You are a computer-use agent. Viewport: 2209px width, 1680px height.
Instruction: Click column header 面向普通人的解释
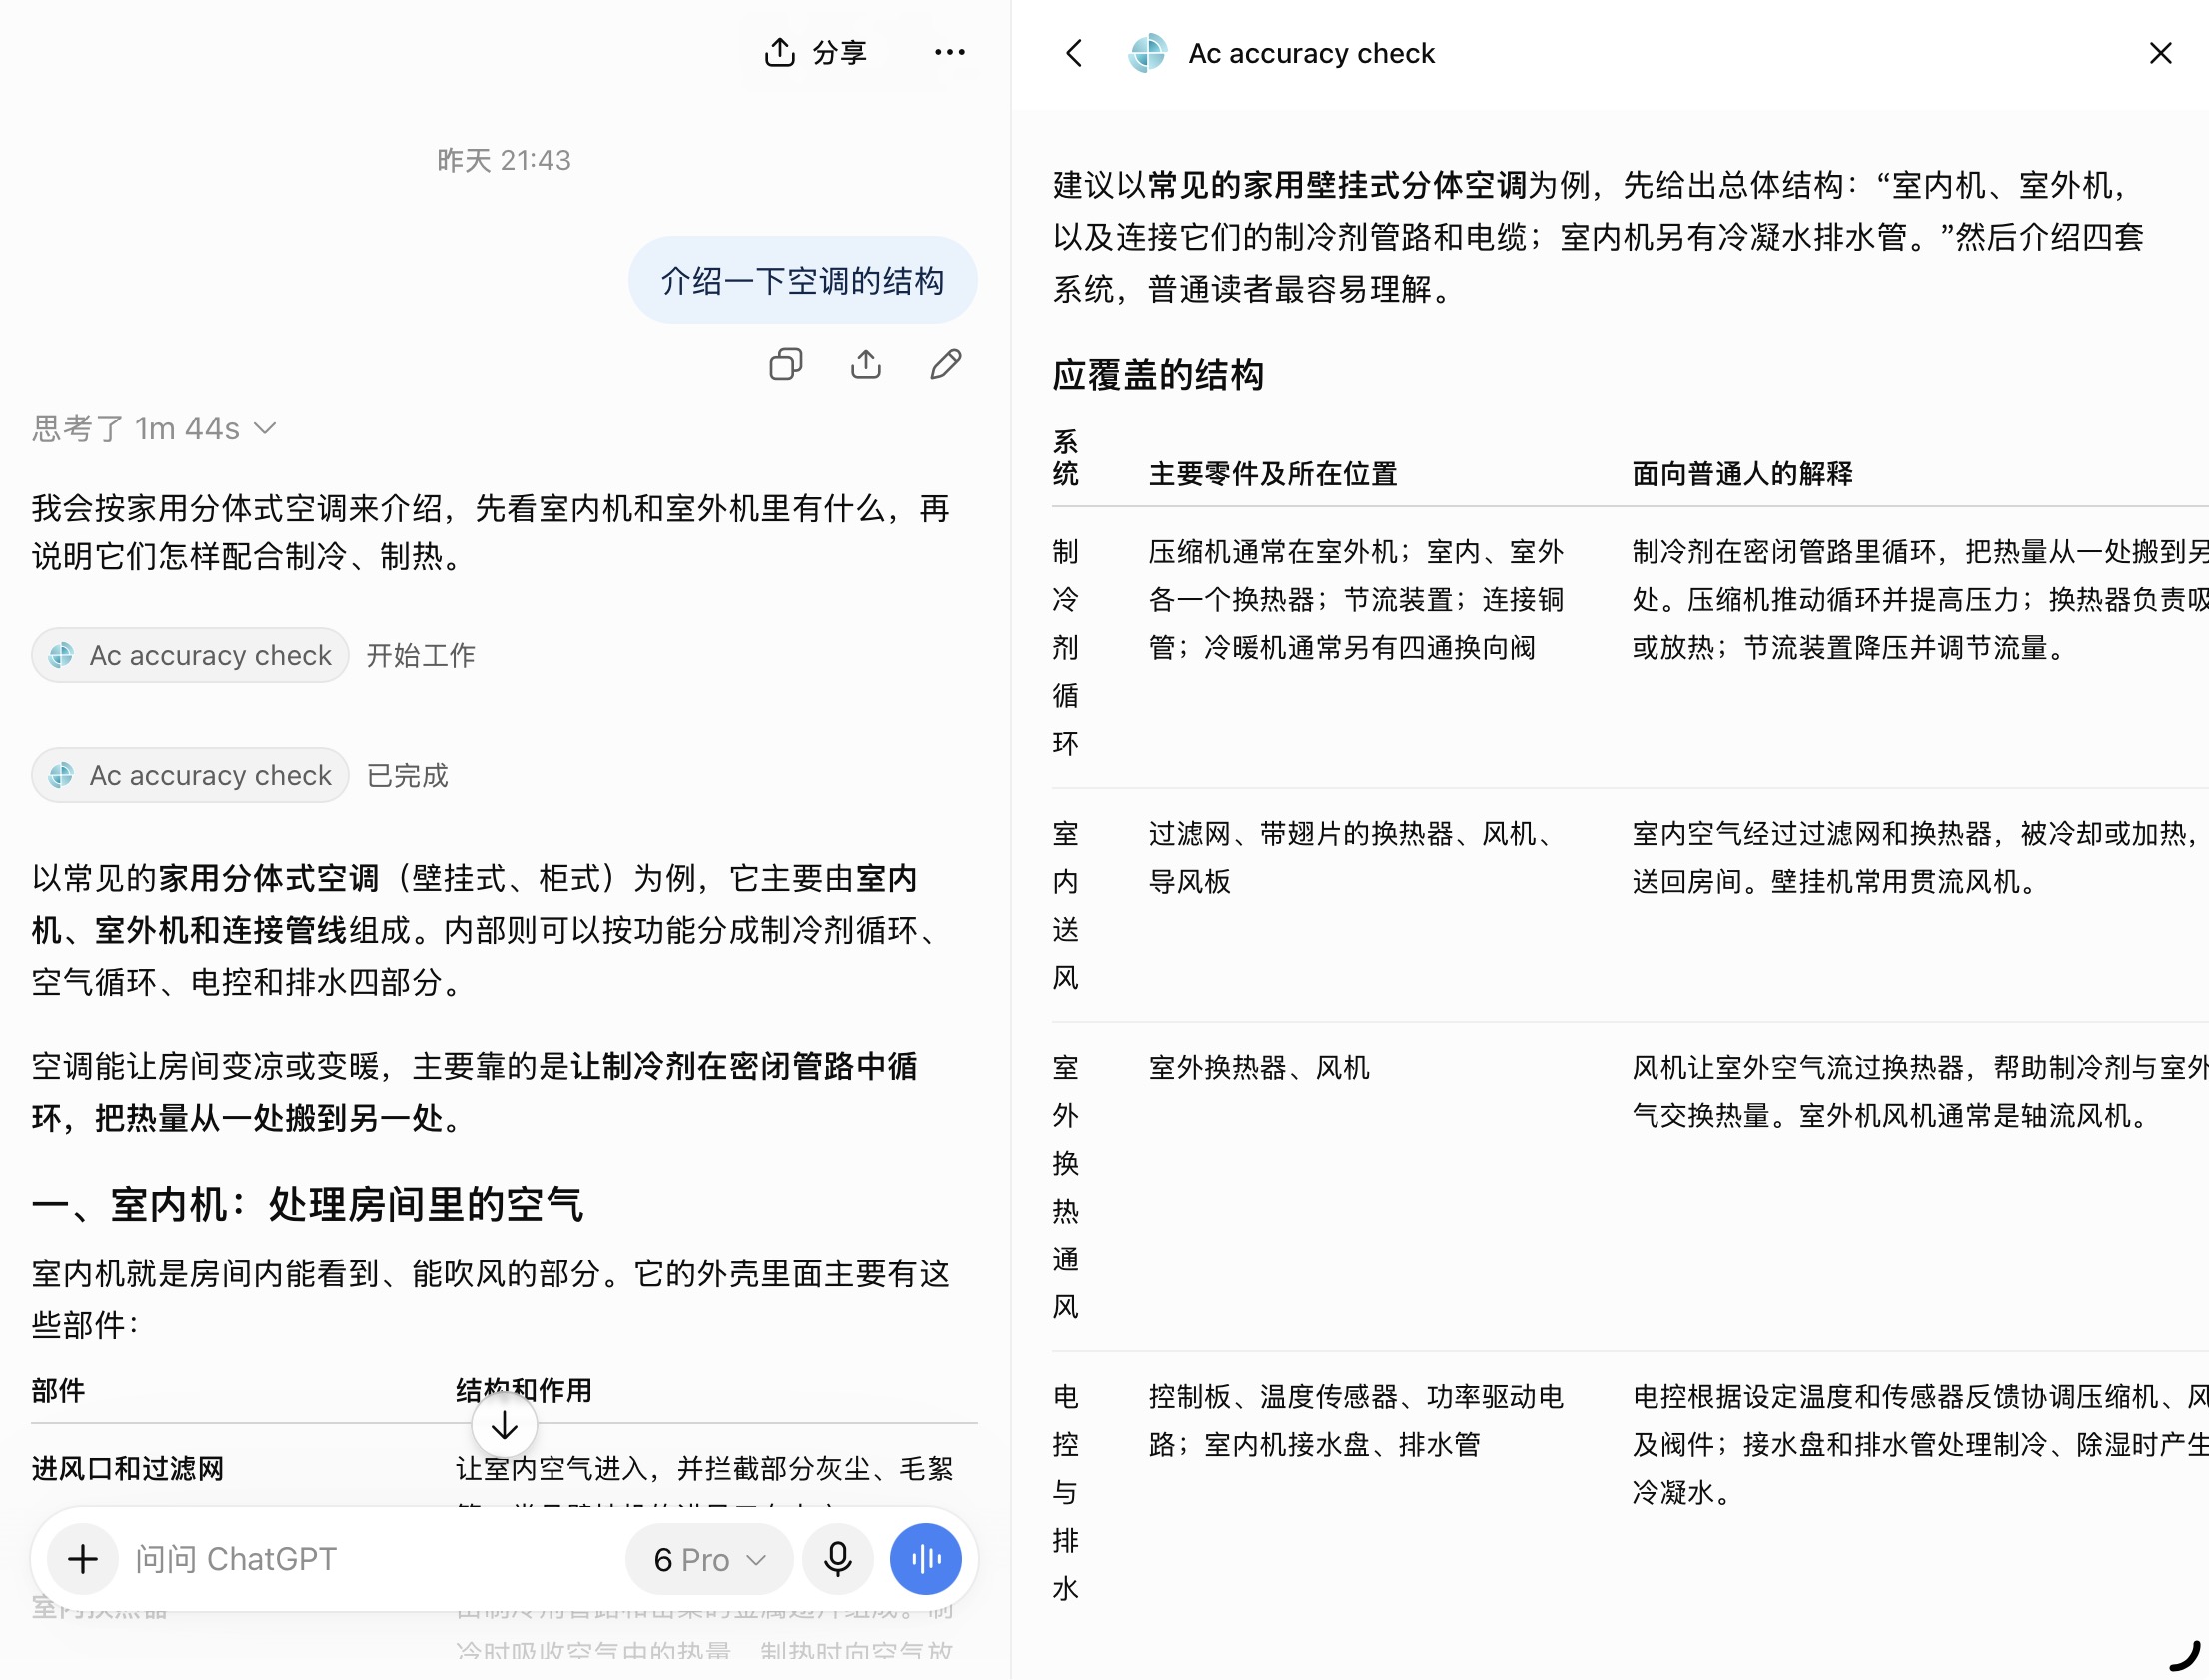click(x=1742, y=474)
